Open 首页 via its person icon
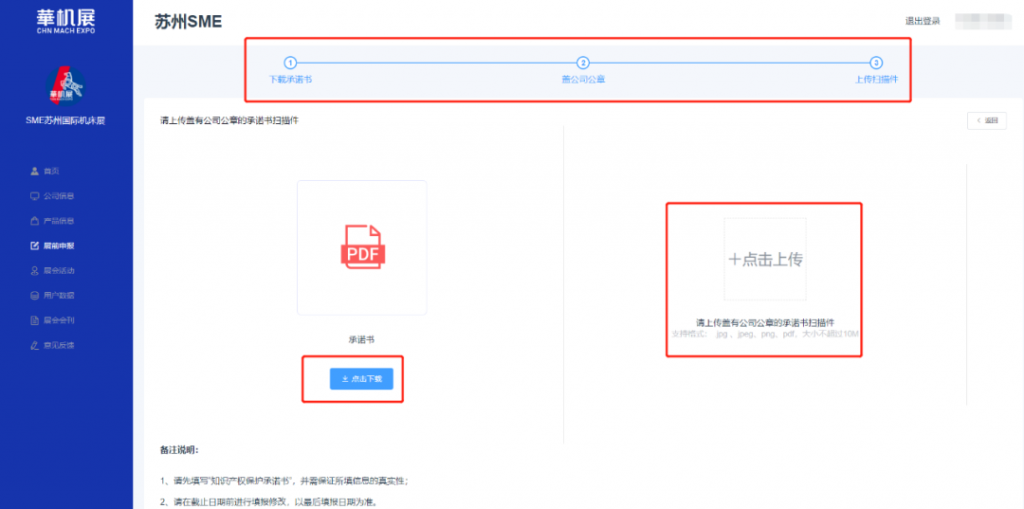 [35, 171]
